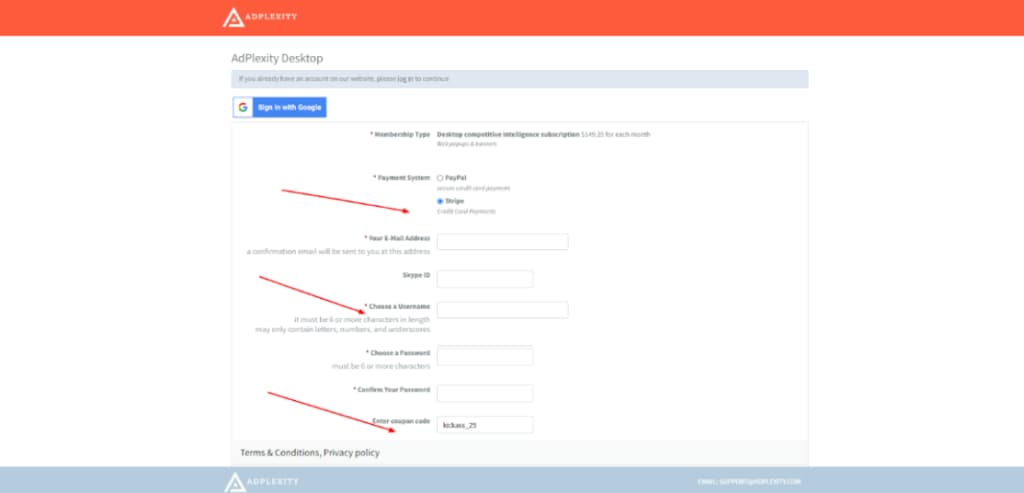Select the Stripe payment option

[x=440, y=201]
